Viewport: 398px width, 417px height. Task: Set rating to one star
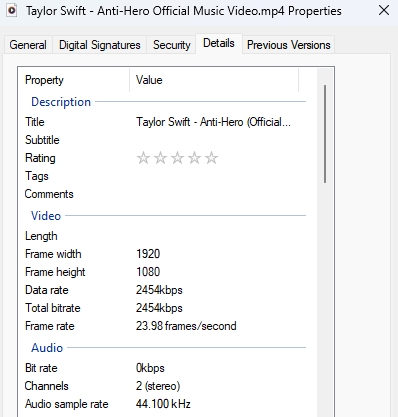click(x=143, y=158)
